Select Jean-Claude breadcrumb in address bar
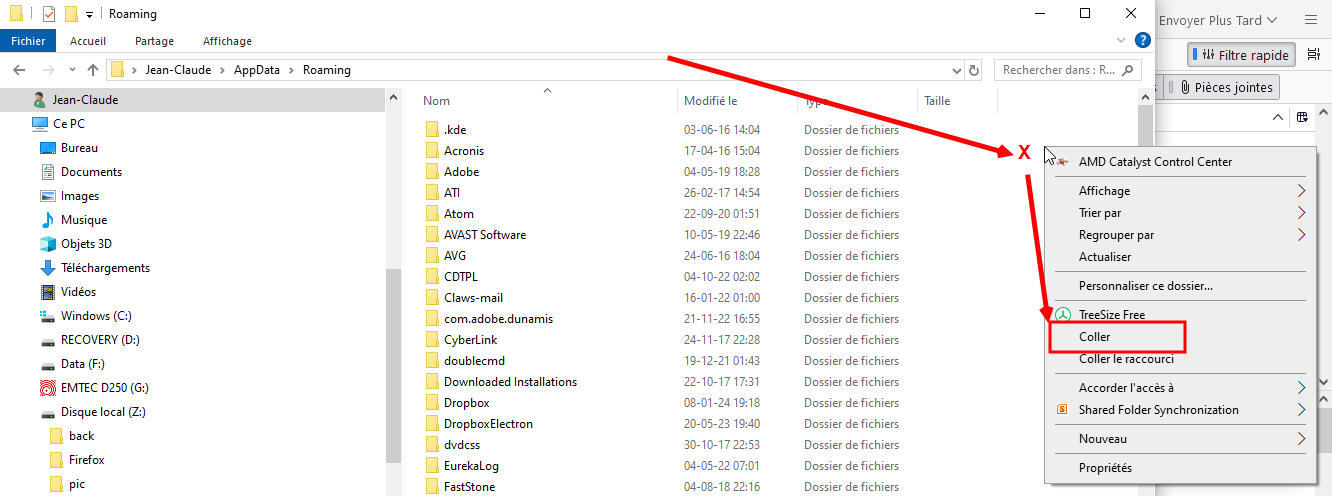Screen dimensions: 1332x496 176,70
